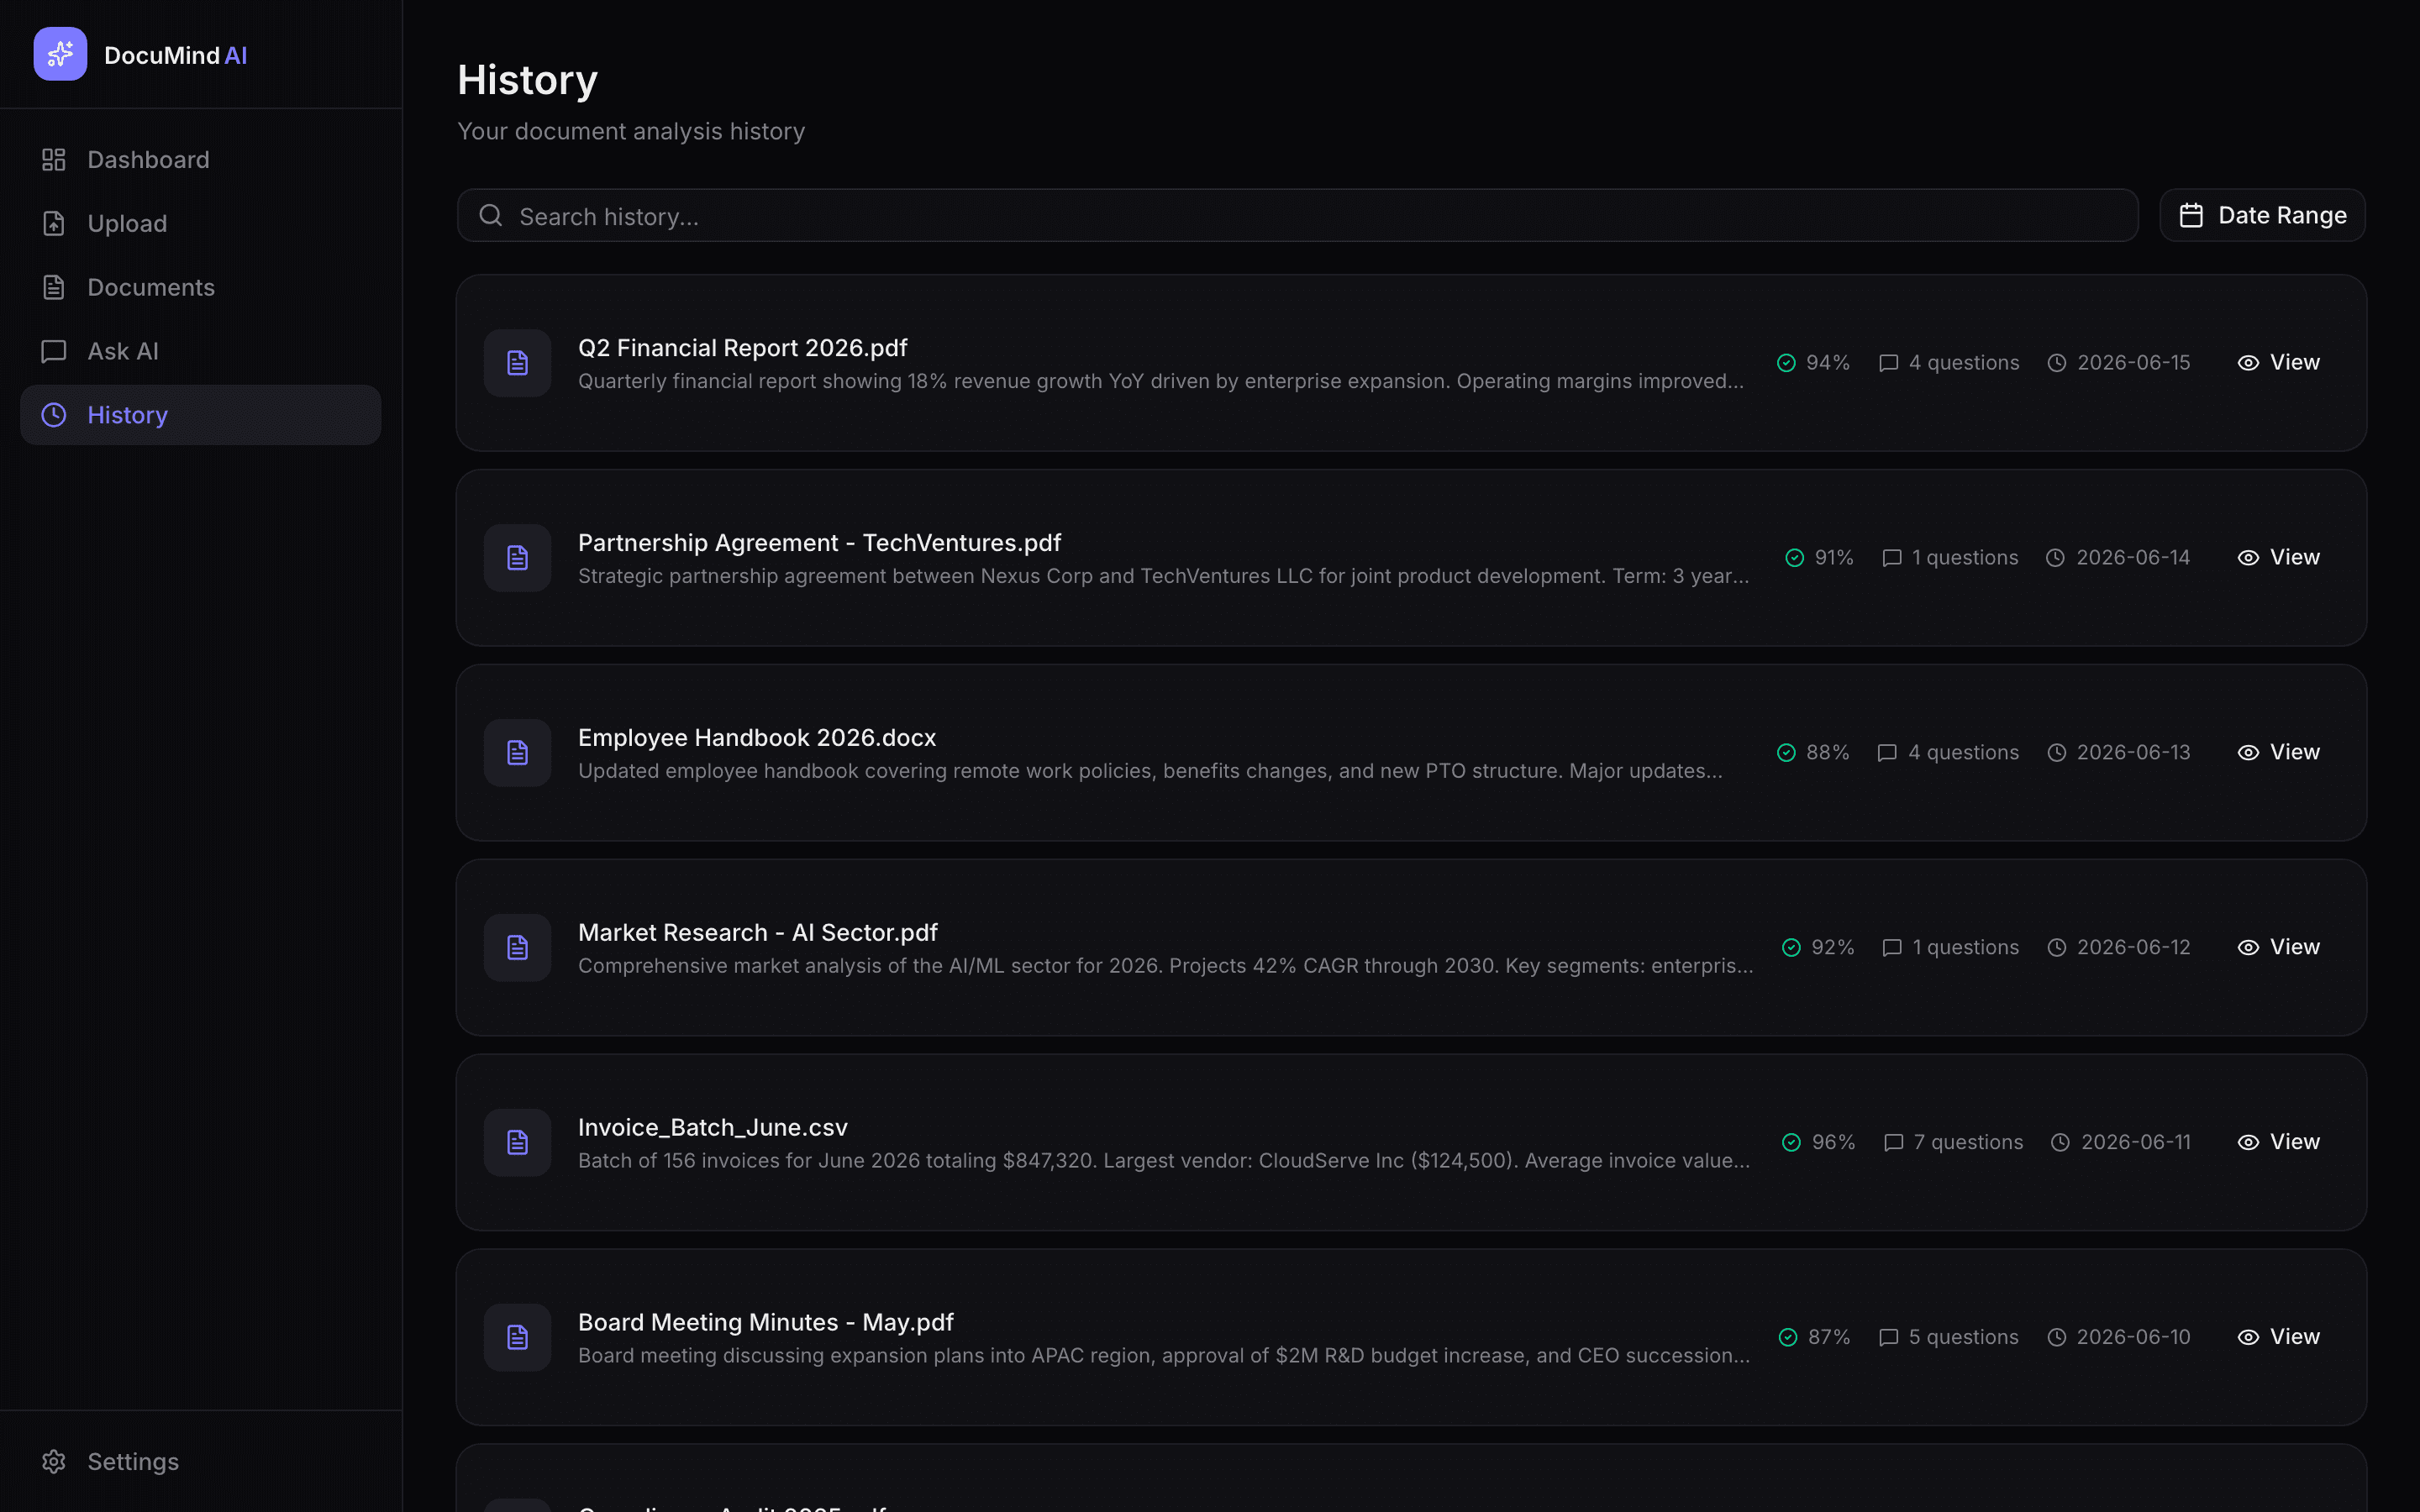Click the Invoice_Batch_June.csv title
2420x1512 pixels.
(713, 1128)
